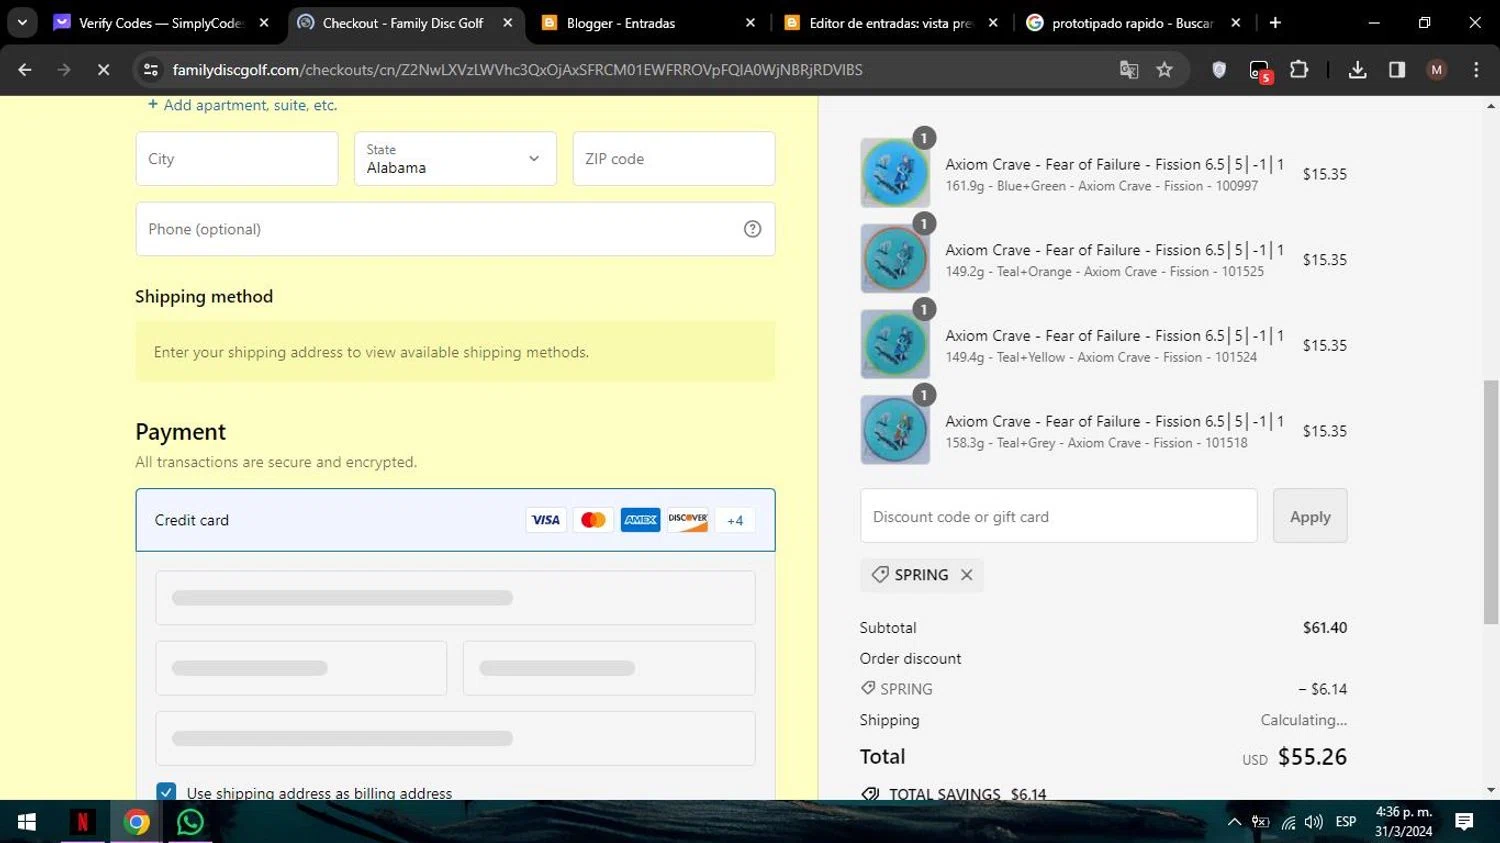The height and width of the screenshot is (843, 1500).
Task: Open Chrome from the taskbar
Action: (137, 822)
